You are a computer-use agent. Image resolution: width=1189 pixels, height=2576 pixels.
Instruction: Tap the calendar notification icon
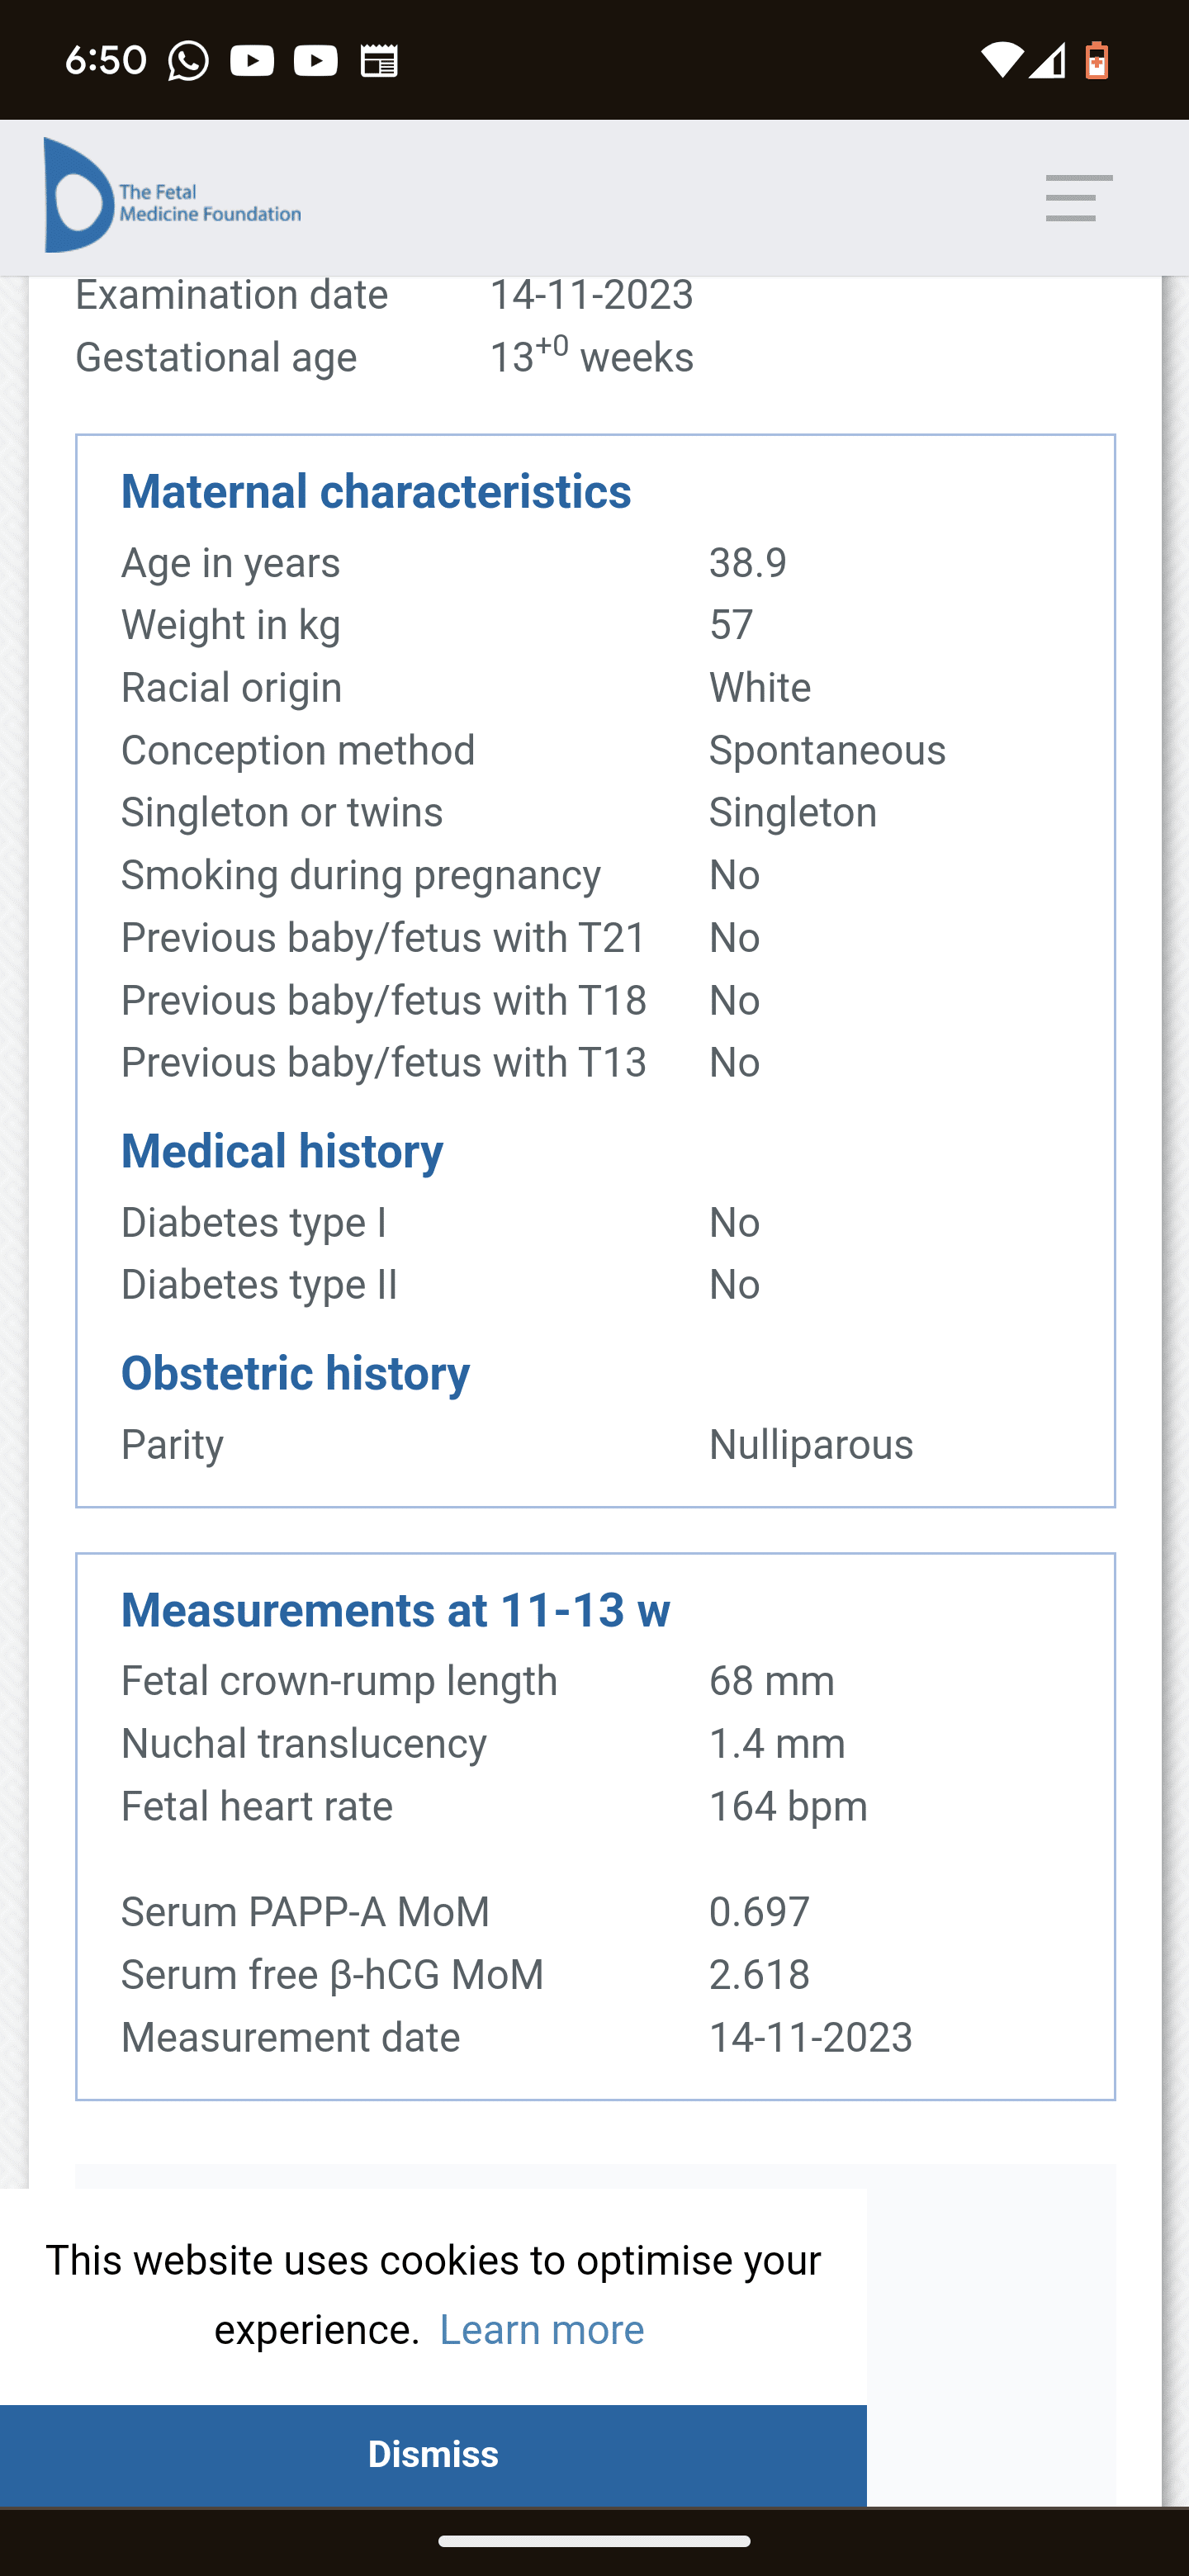point(379,61)
